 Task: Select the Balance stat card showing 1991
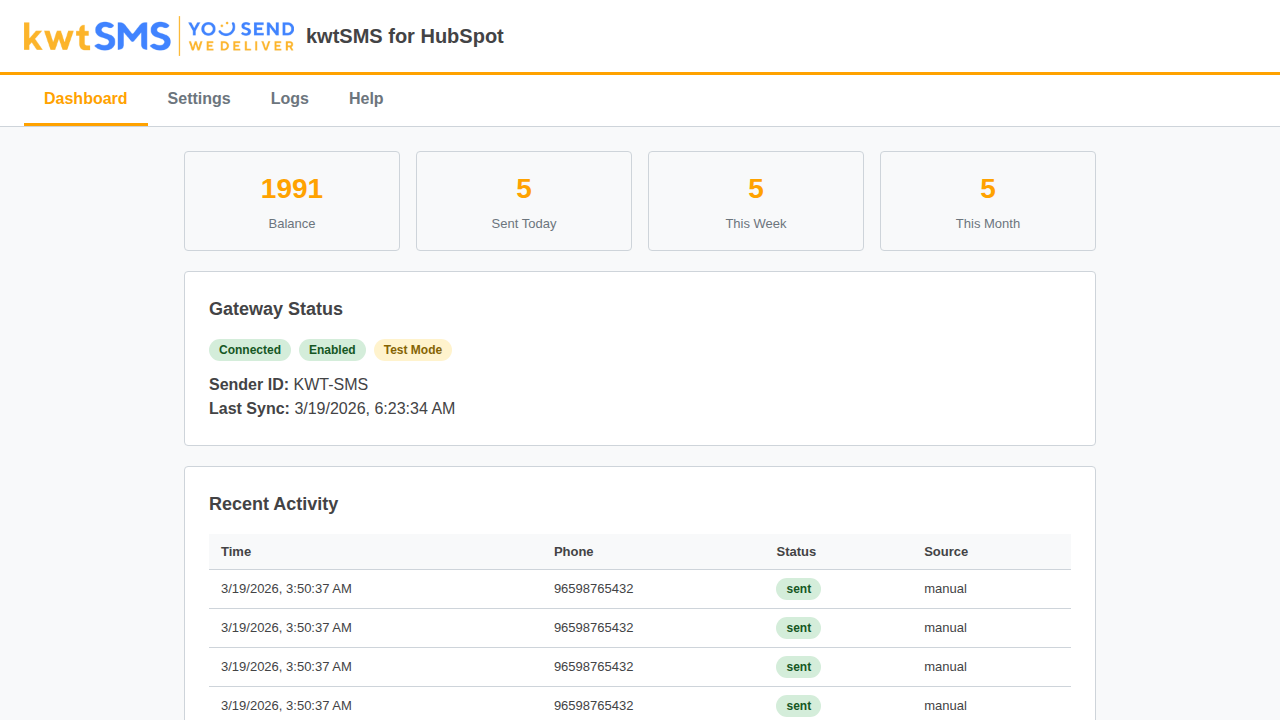[291, 200]
